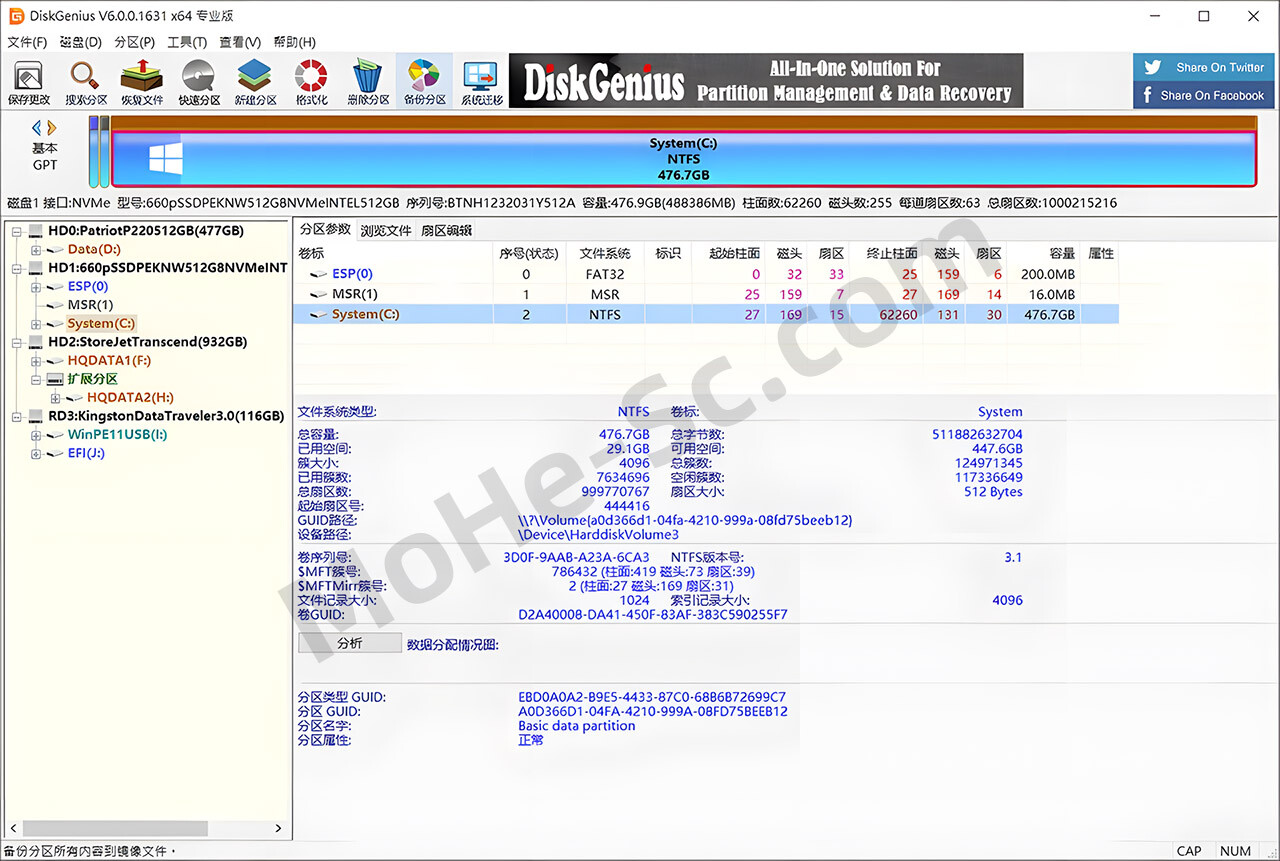Viewport: 1280px width, 861px height.
Task: Switch to the Sector Editor (扇区编辑) tab
Action: pos(446,230)
